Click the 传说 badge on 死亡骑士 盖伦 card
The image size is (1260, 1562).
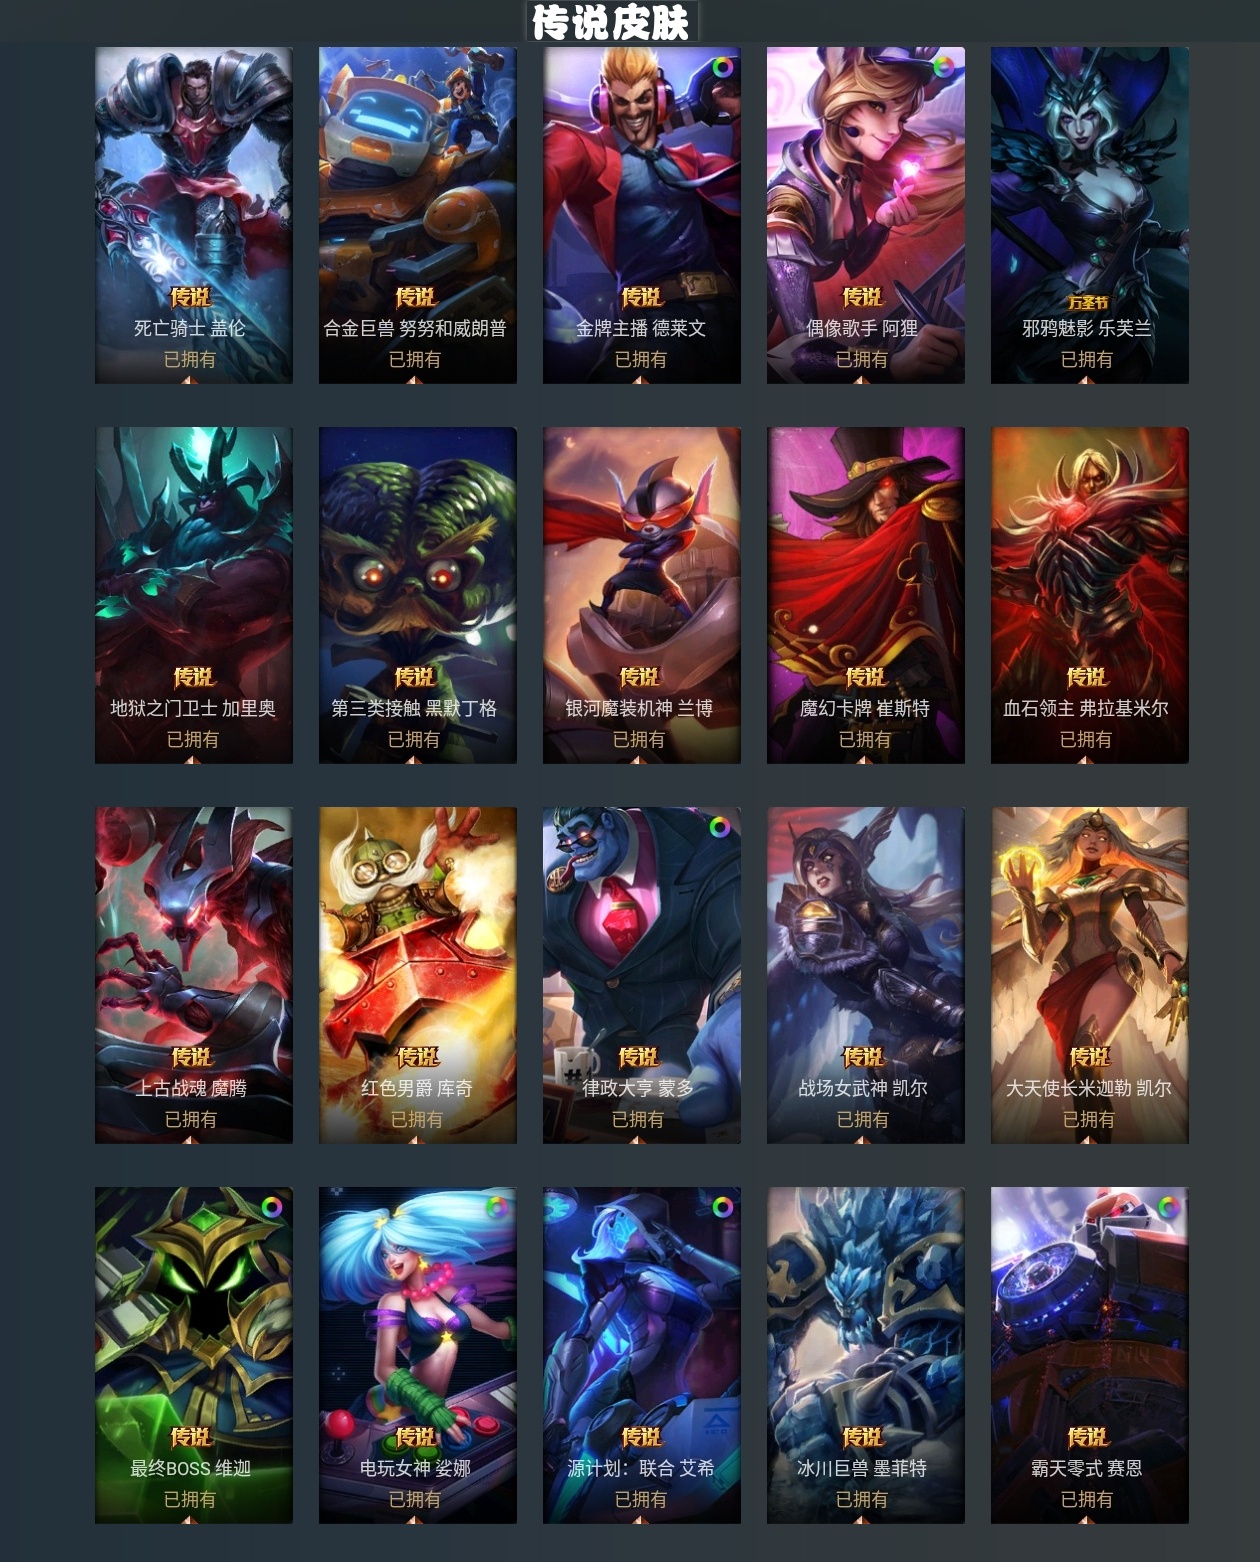(x=190, y=297)
